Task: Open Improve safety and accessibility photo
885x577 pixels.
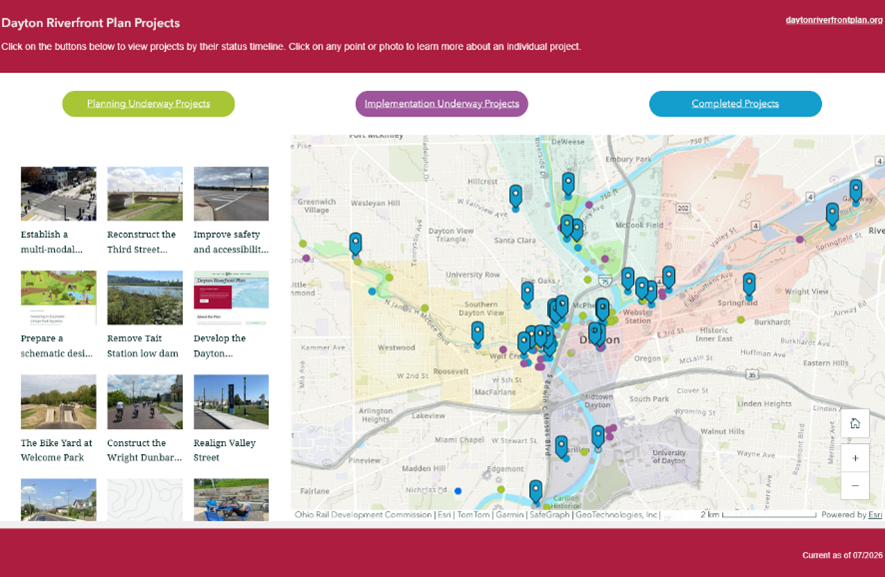Action: pos(231,194)
